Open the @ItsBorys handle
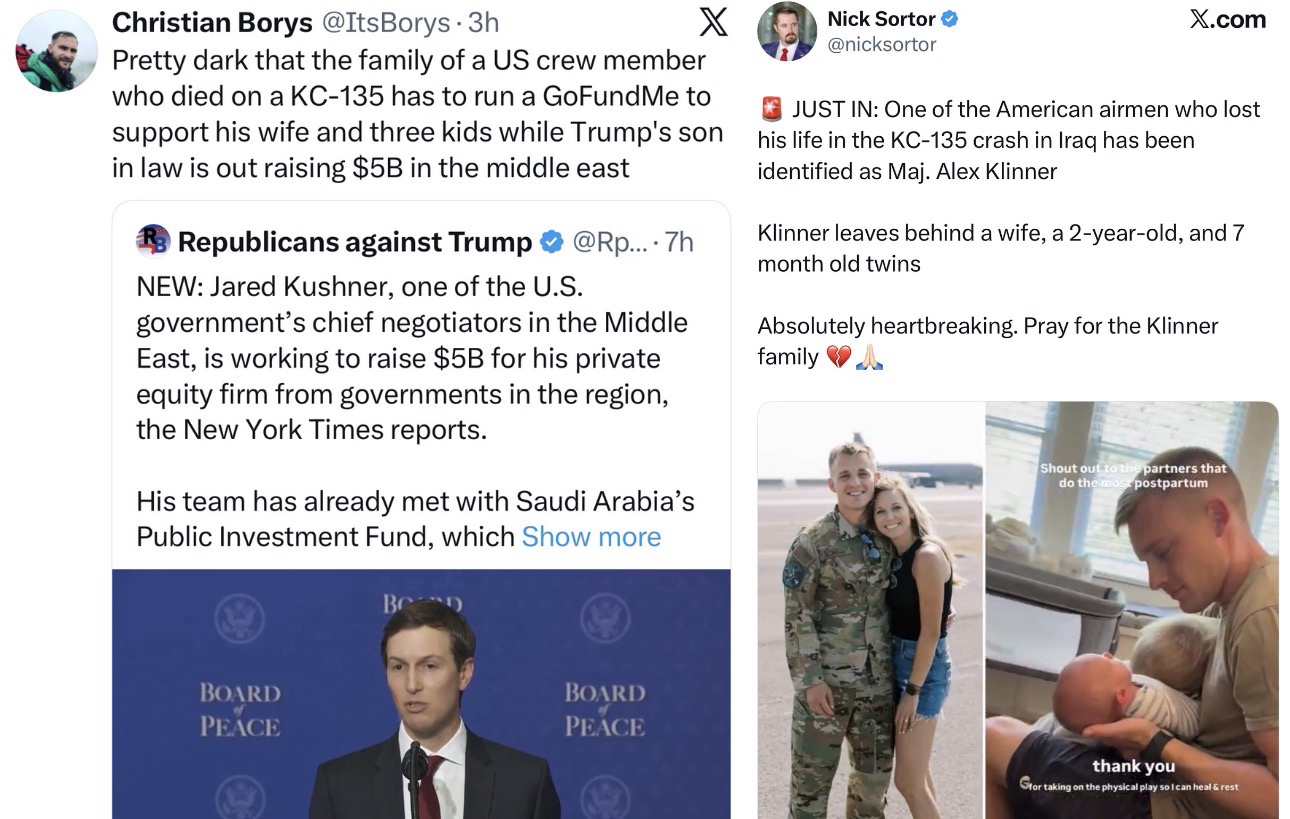Viewport: 1290px width, 819px height. [385, 22]
